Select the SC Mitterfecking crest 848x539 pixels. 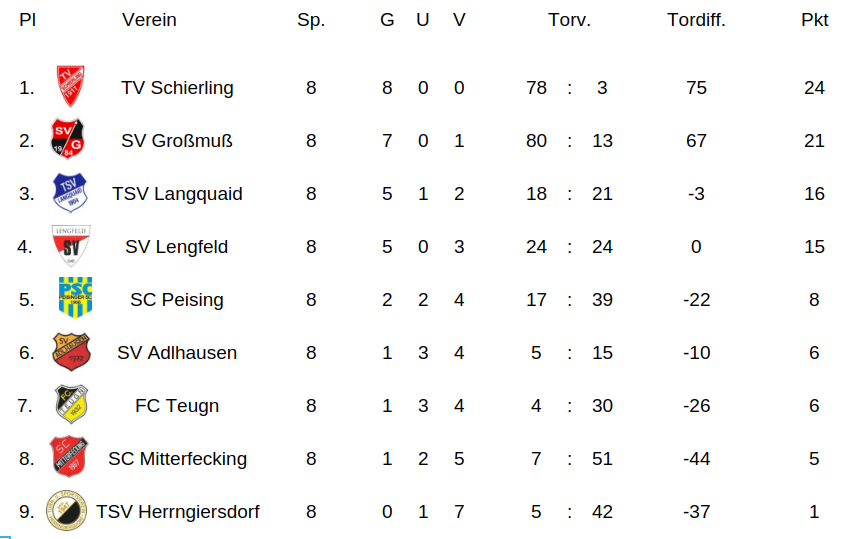pos(70,458)
